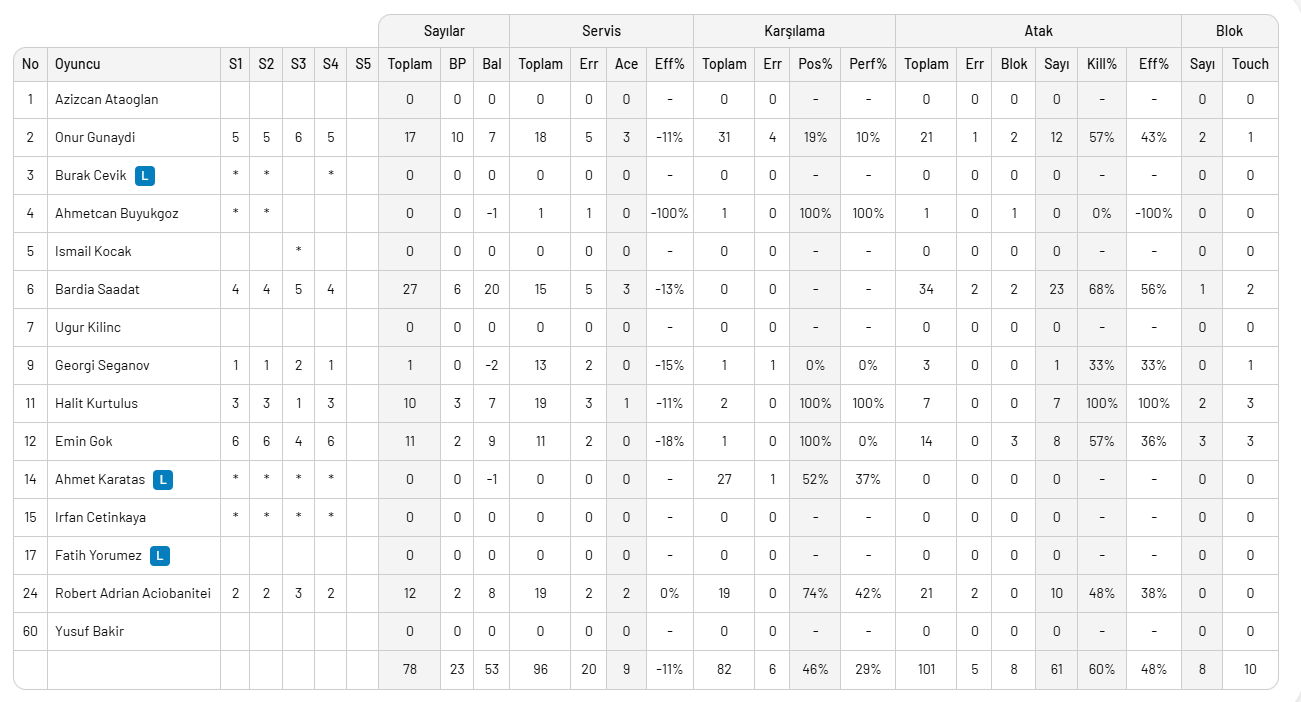Click the libero badge next to Burak Cevik
The height and width of the screenshot is (702, 1301).
tap(145, 176)
